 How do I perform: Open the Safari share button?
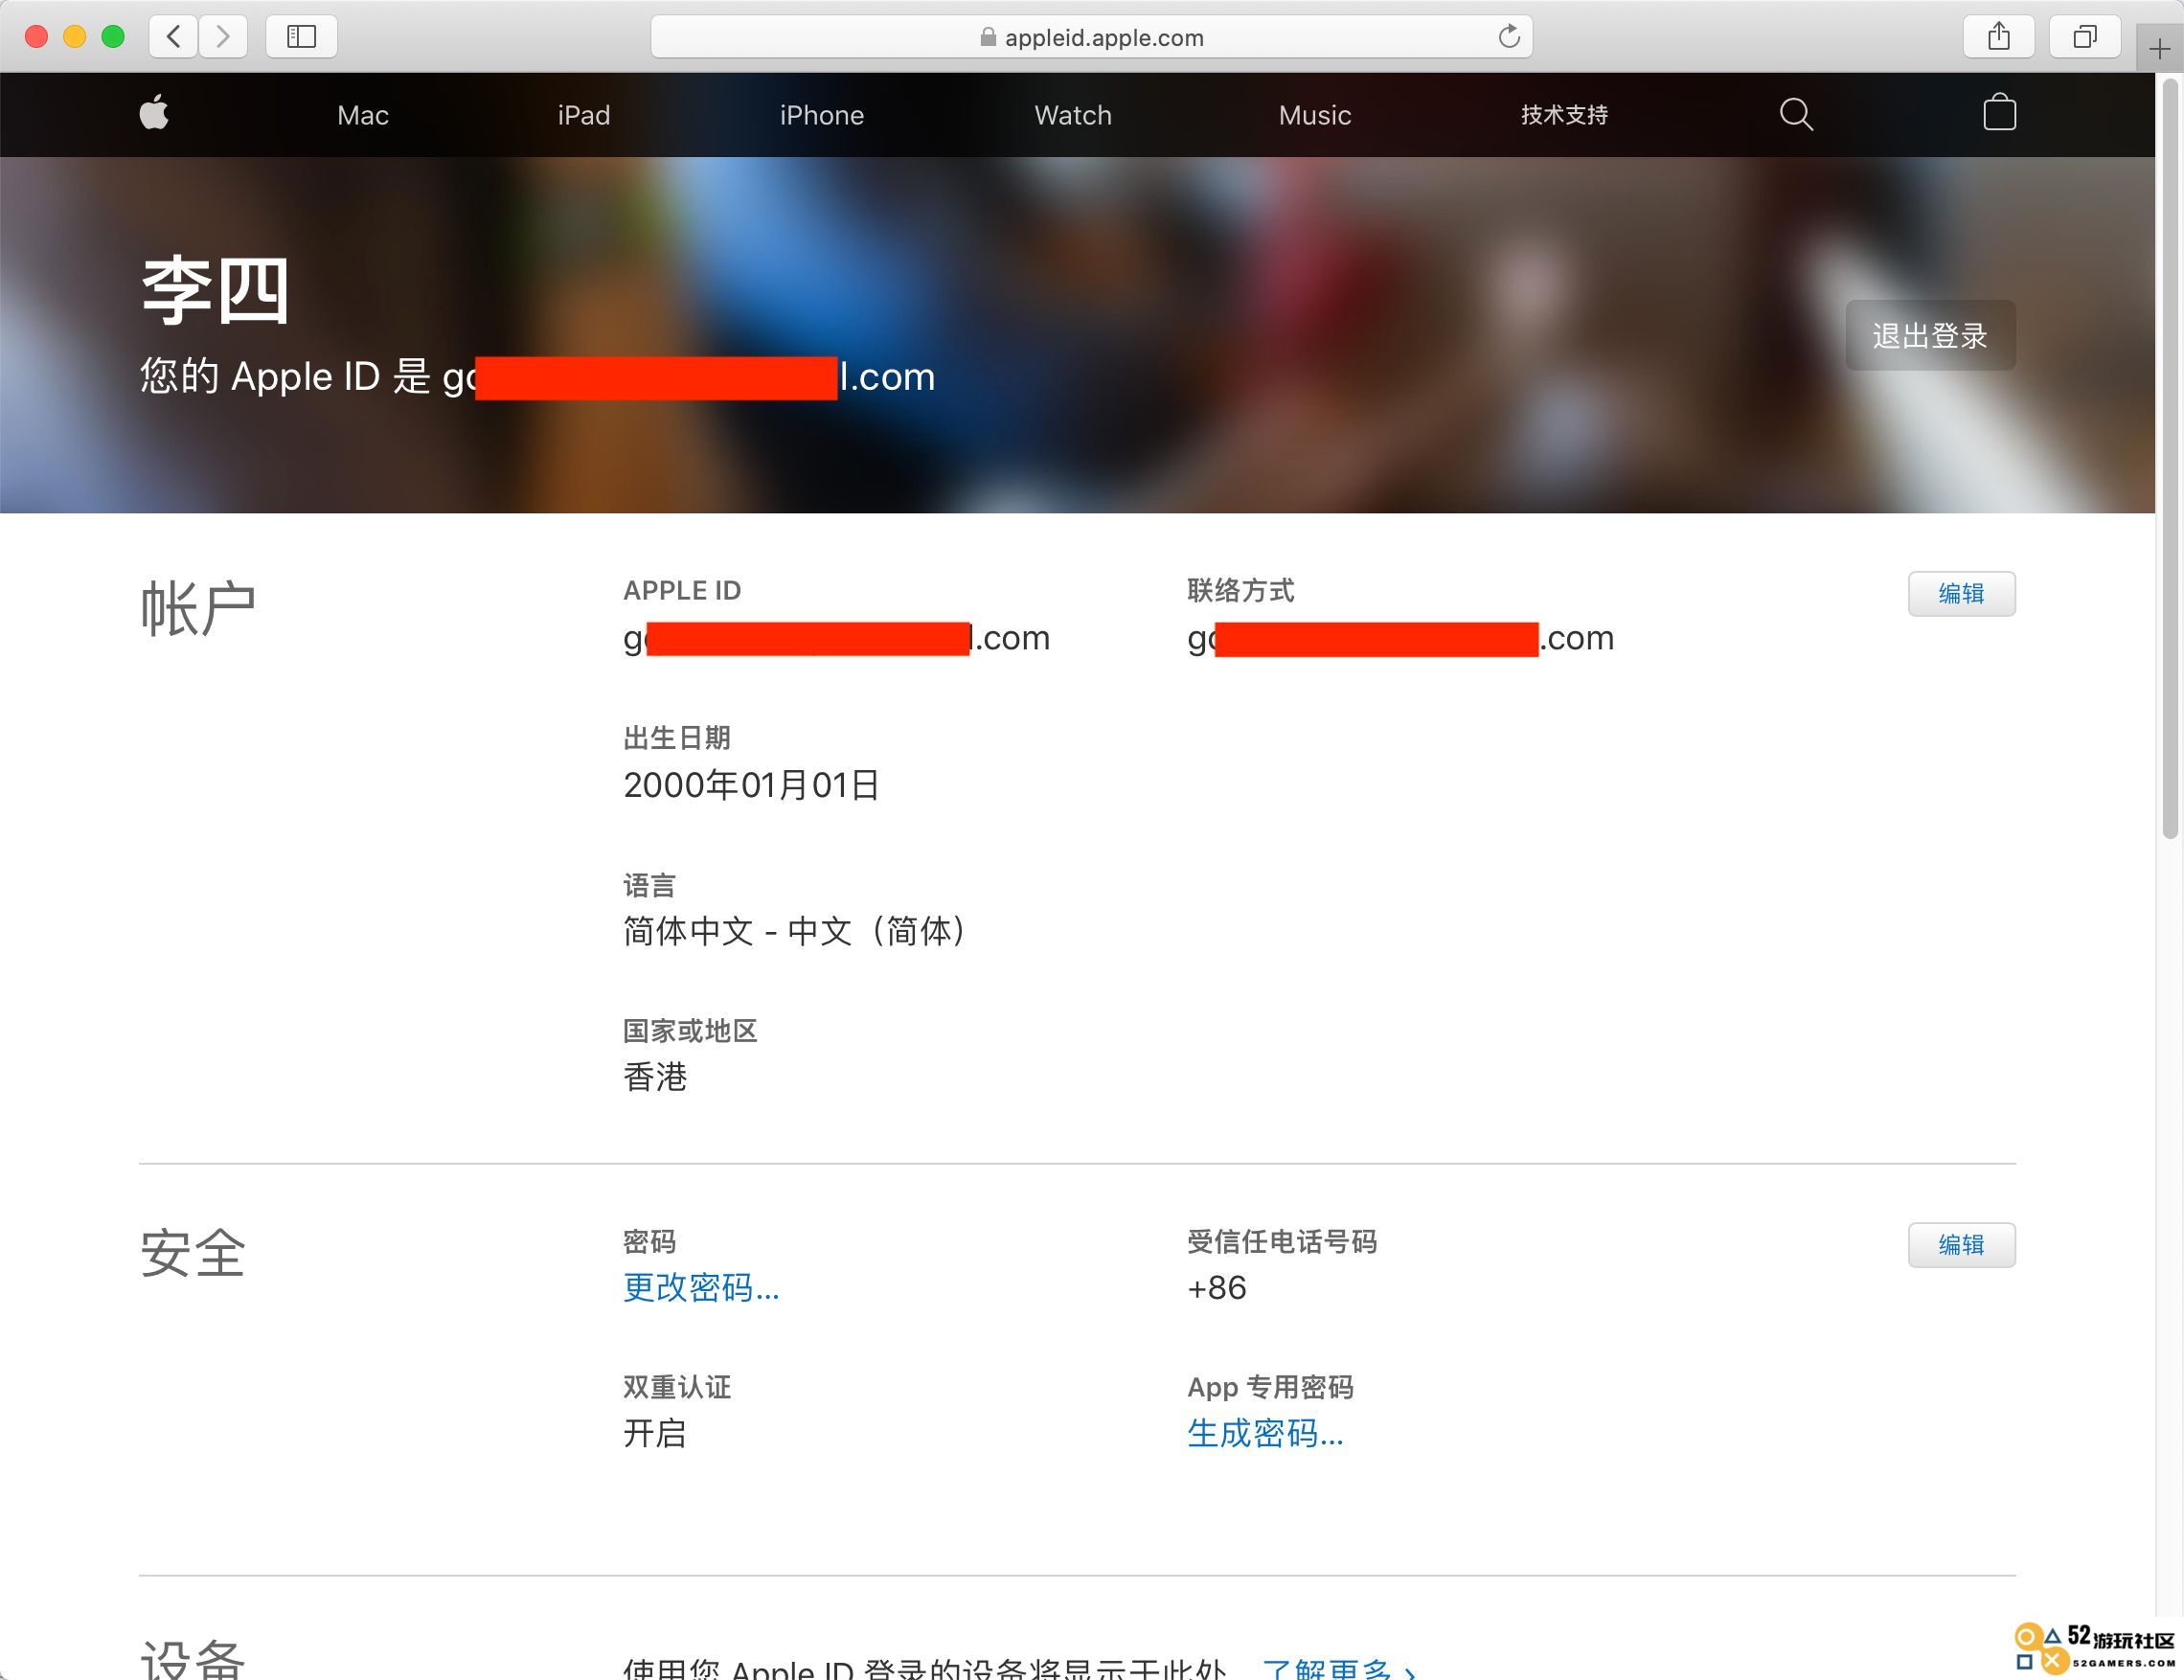1998,37
